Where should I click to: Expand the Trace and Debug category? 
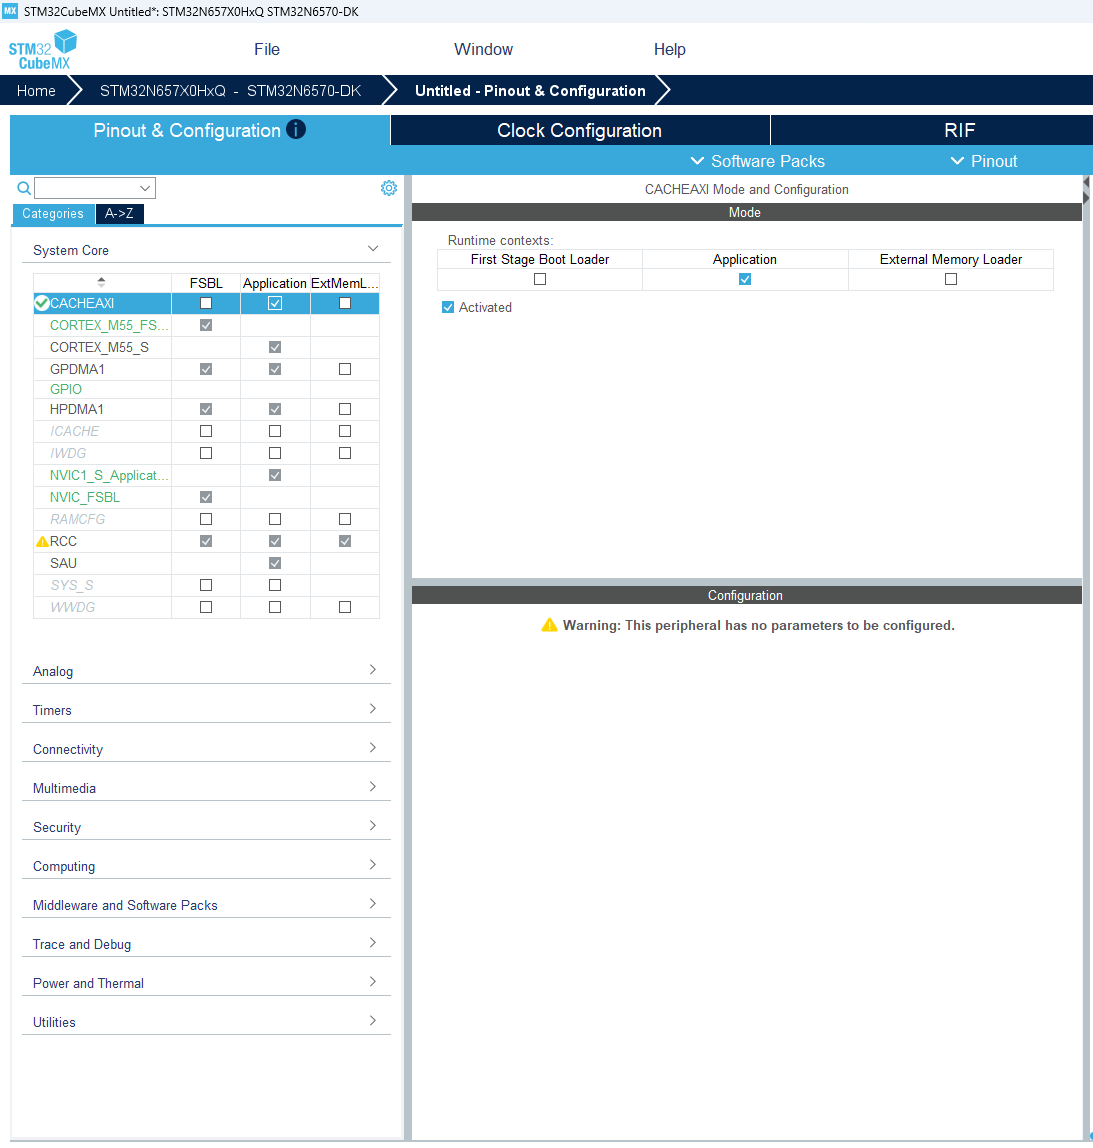click(206, 944)
